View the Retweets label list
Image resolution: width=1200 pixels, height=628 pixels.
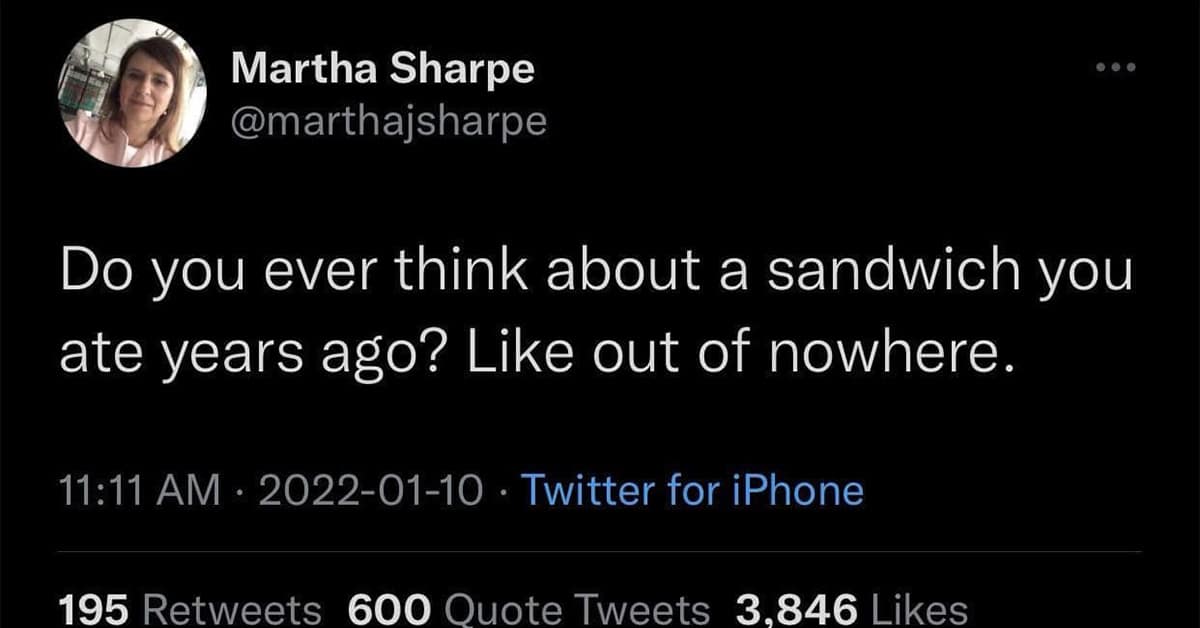tap(235, 610)
